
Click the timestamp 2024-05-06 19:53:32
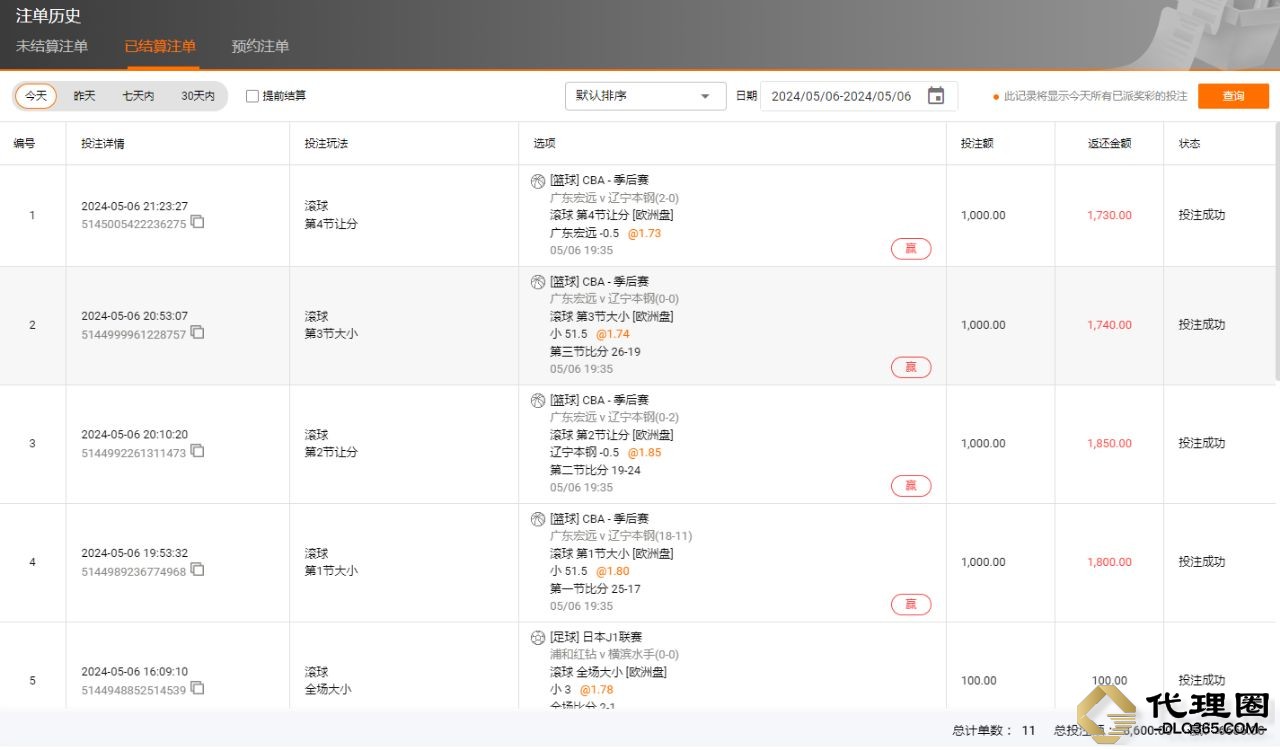point(135,553)
